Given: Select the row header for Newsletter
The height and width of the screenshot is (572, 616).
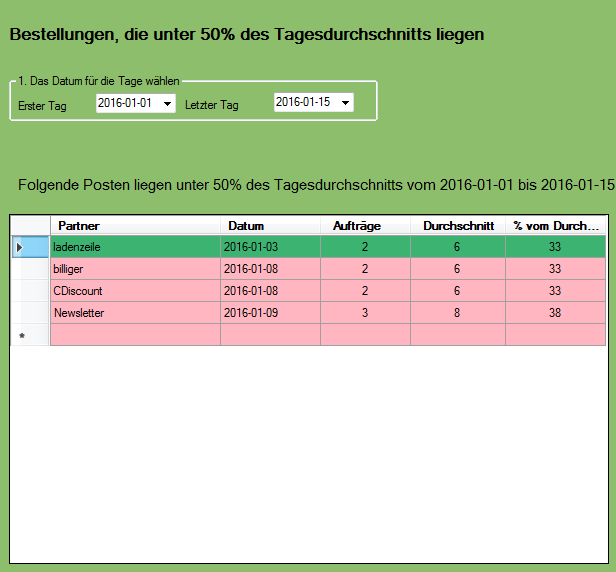Looking at the screenshot, I should coord(30,313).
